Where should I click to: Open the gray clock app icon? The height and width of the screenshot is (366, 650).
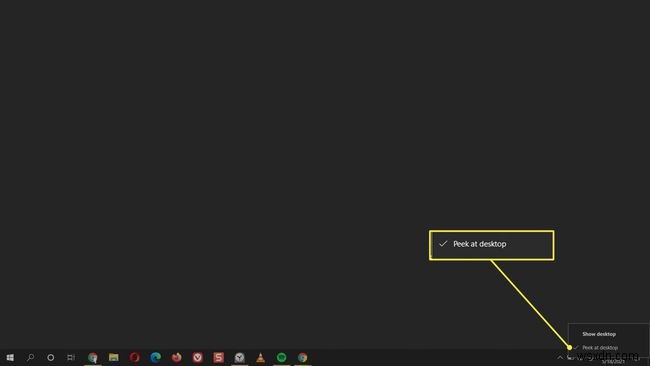tap(240, 357)
